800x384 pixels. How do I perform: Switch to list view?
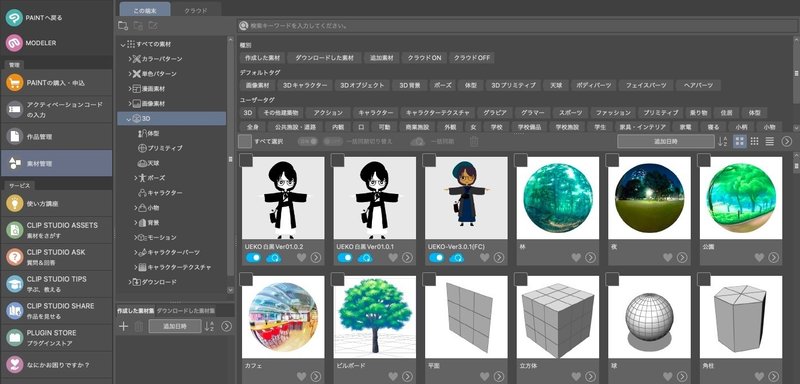pos(770,141)
